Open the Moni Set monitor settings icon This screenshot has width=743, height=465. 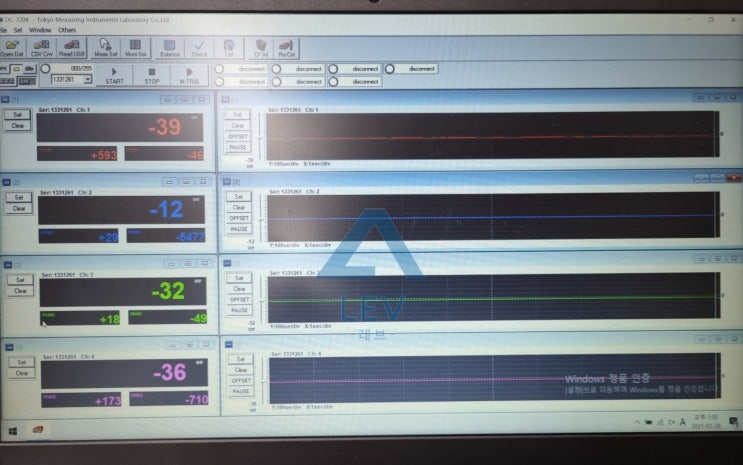pyautogui.click(x=136, y=47)
